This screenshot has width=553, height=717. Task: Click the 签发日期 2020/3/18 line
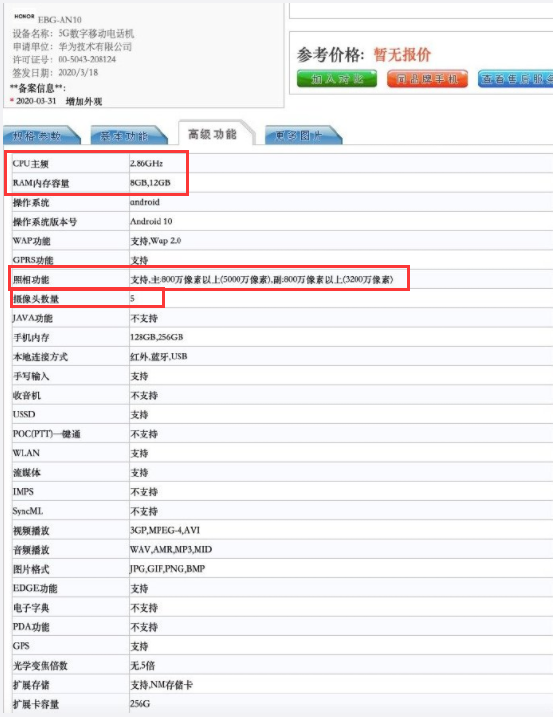(x=55, y=73)
